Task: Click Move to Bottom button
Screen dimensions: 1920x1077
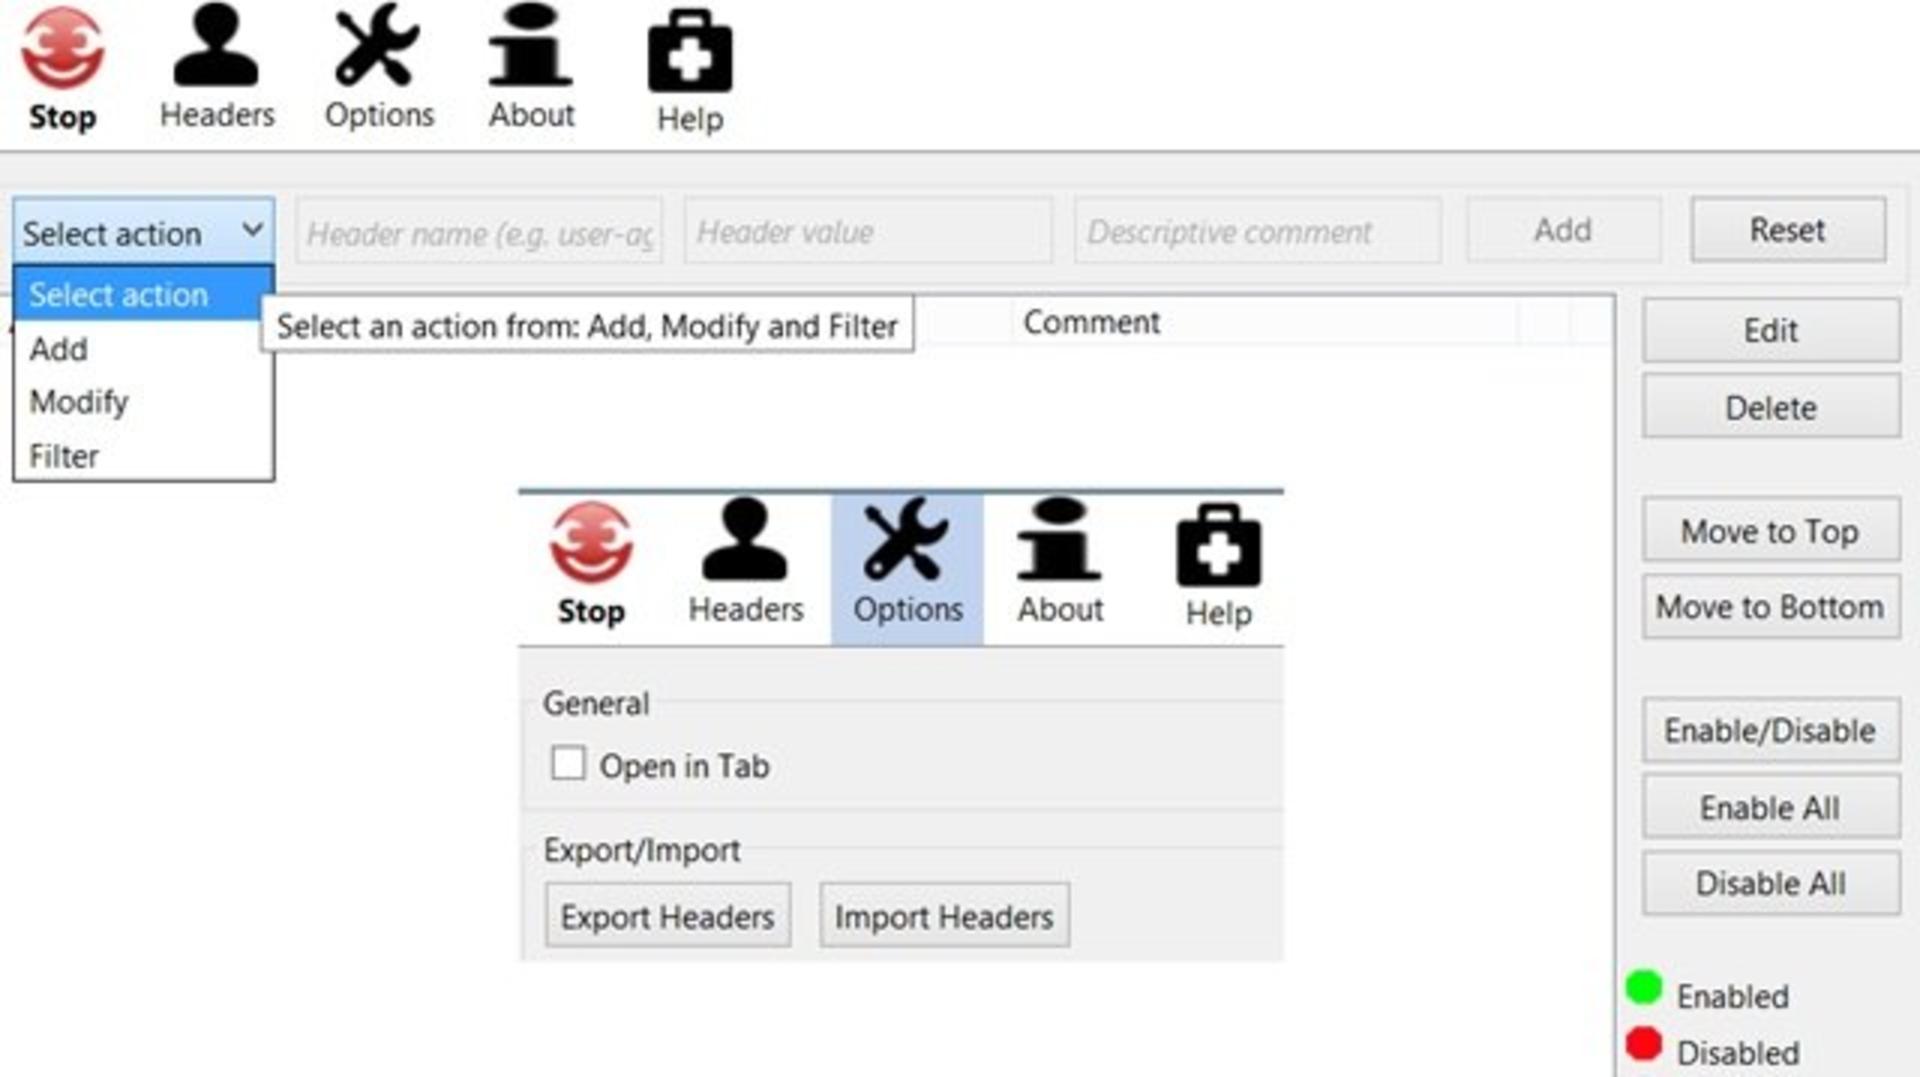Action: point(1771,606)
